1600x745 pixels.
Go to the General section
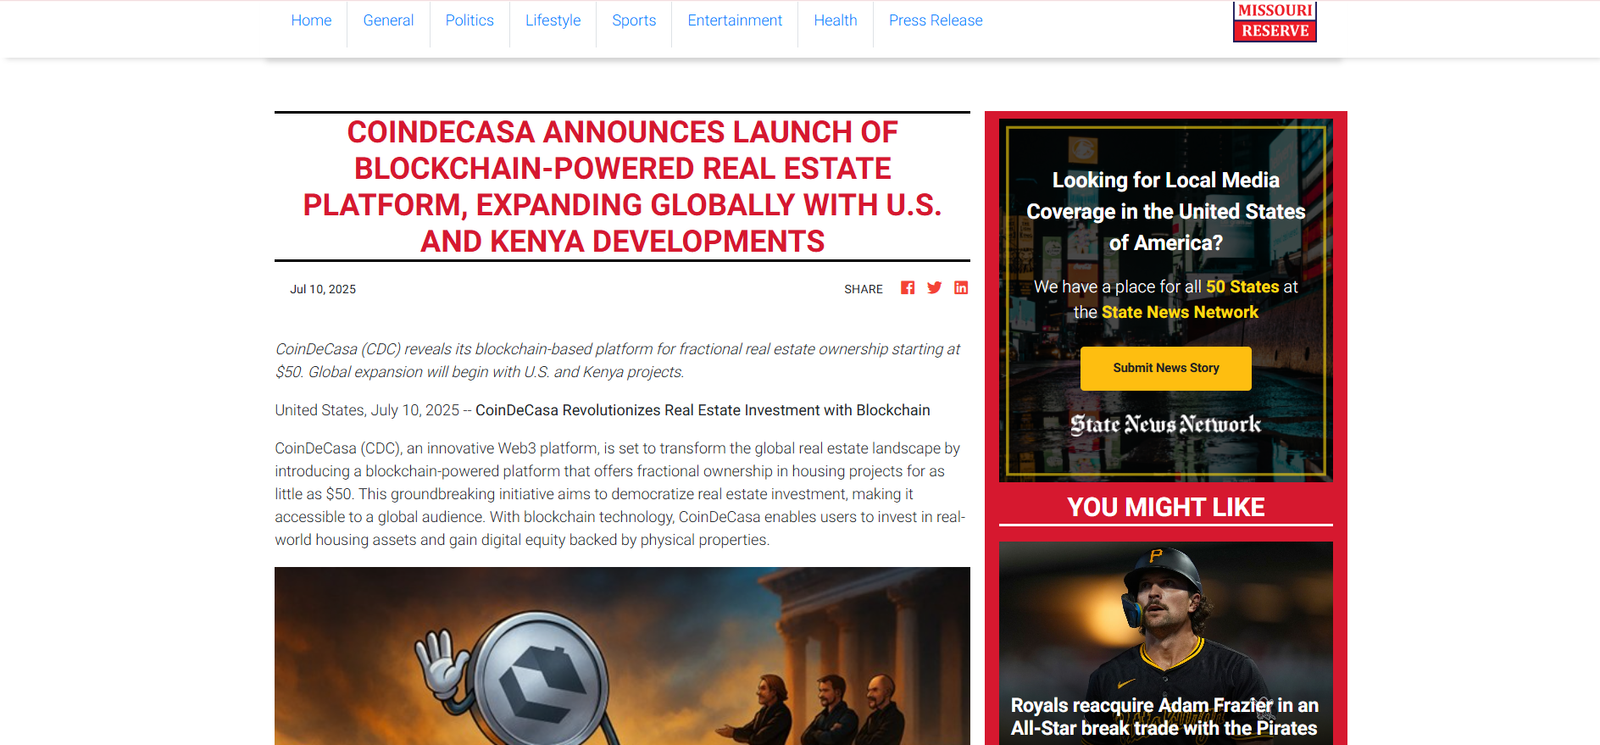pos(388,21)
